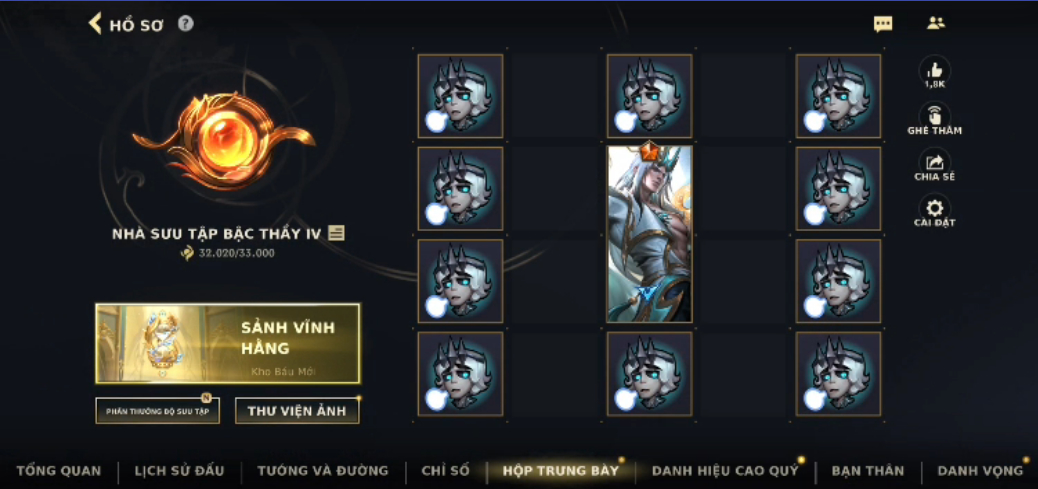Open Thư Viện Ảnh gallery

(x=297, y=411)
